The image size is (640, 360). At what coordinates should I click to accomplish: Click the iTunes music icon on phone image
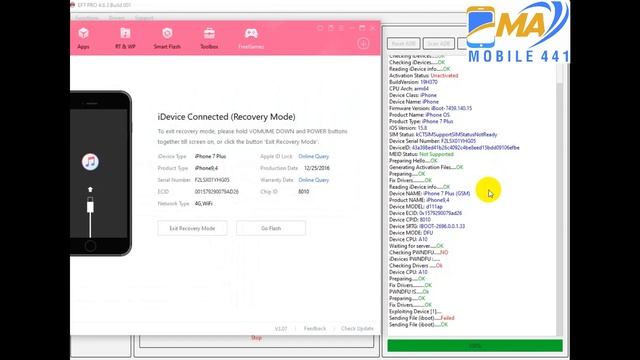[90, 162]
